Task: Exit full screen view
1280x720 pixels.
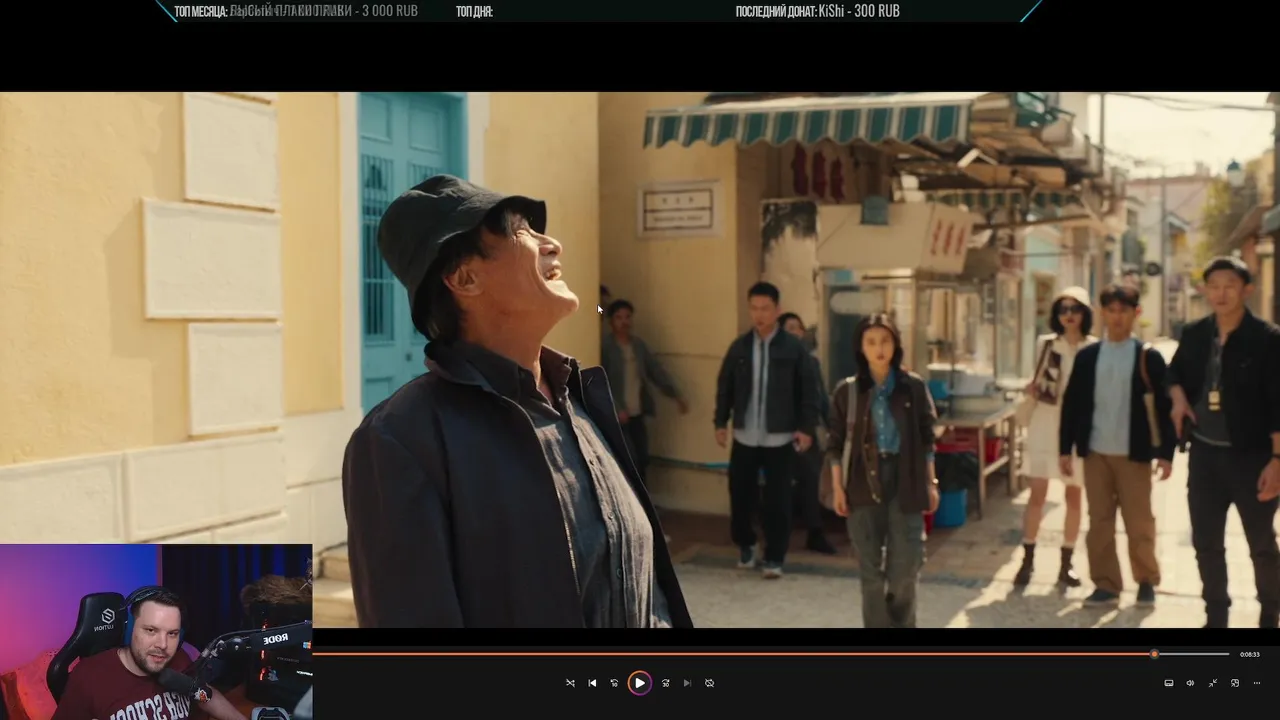Action: click(1212, 683)
